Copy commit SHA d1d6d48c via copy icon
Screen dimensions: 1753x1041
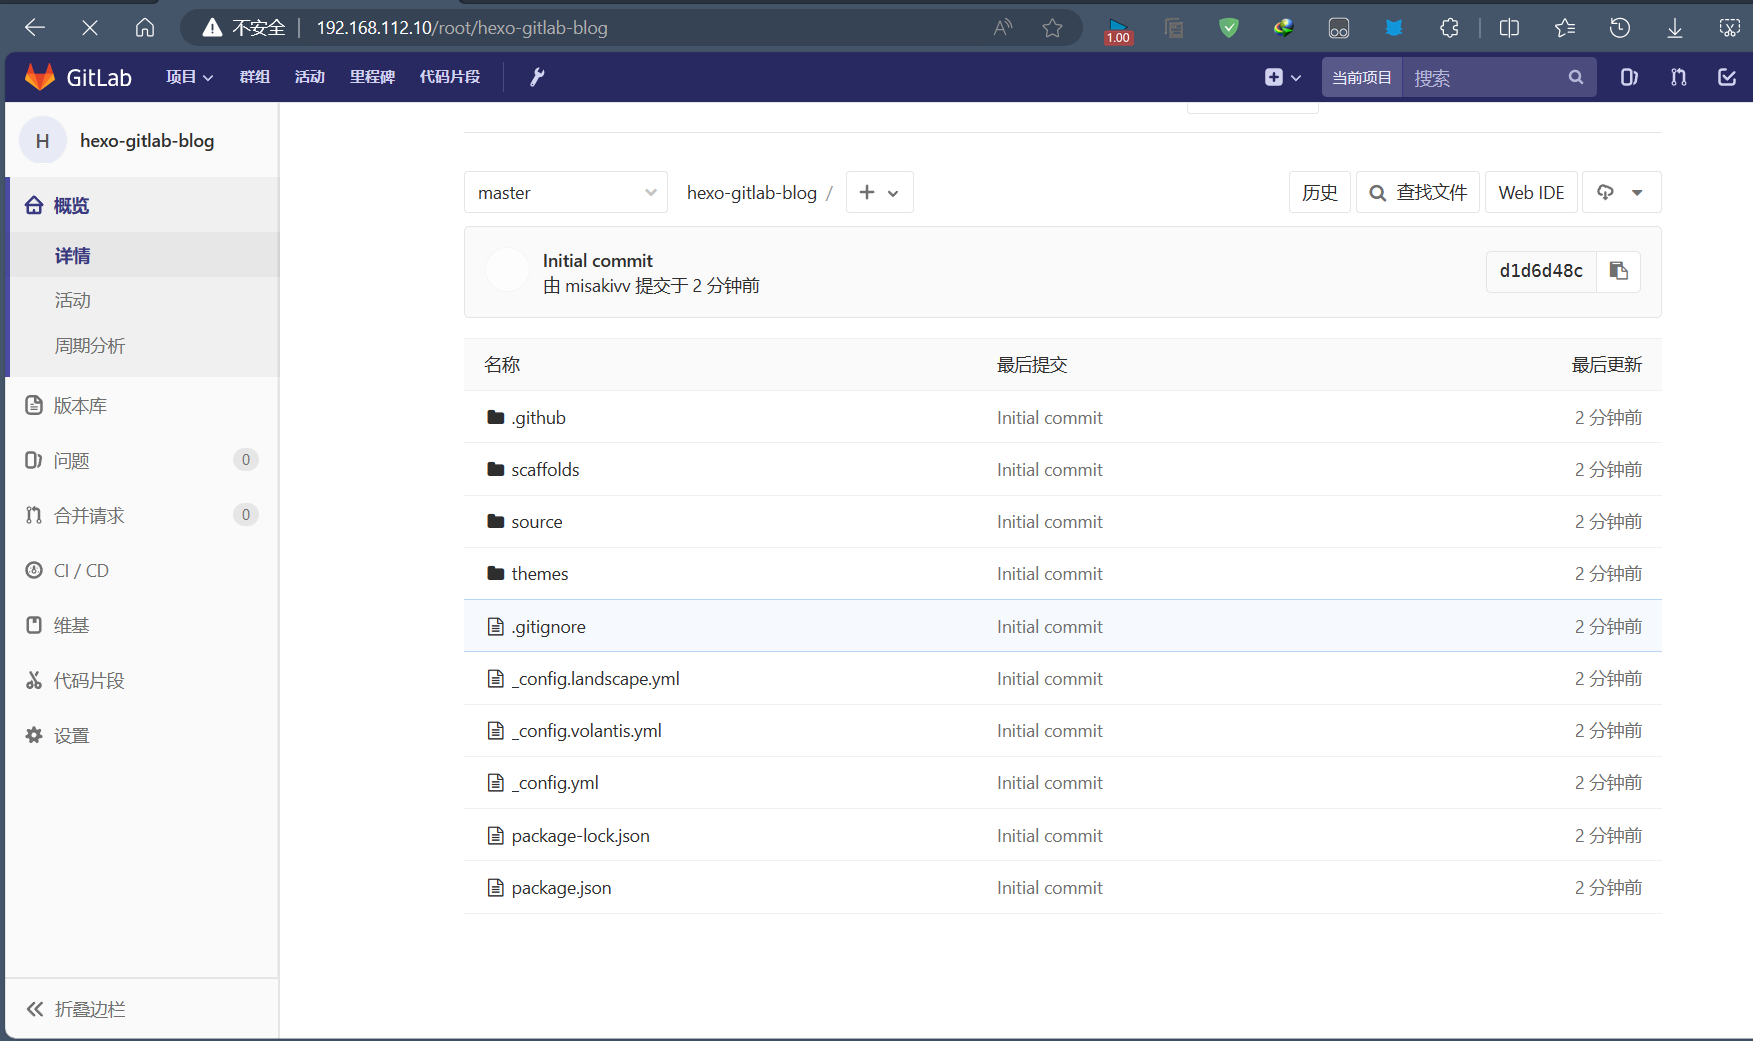1618,271
